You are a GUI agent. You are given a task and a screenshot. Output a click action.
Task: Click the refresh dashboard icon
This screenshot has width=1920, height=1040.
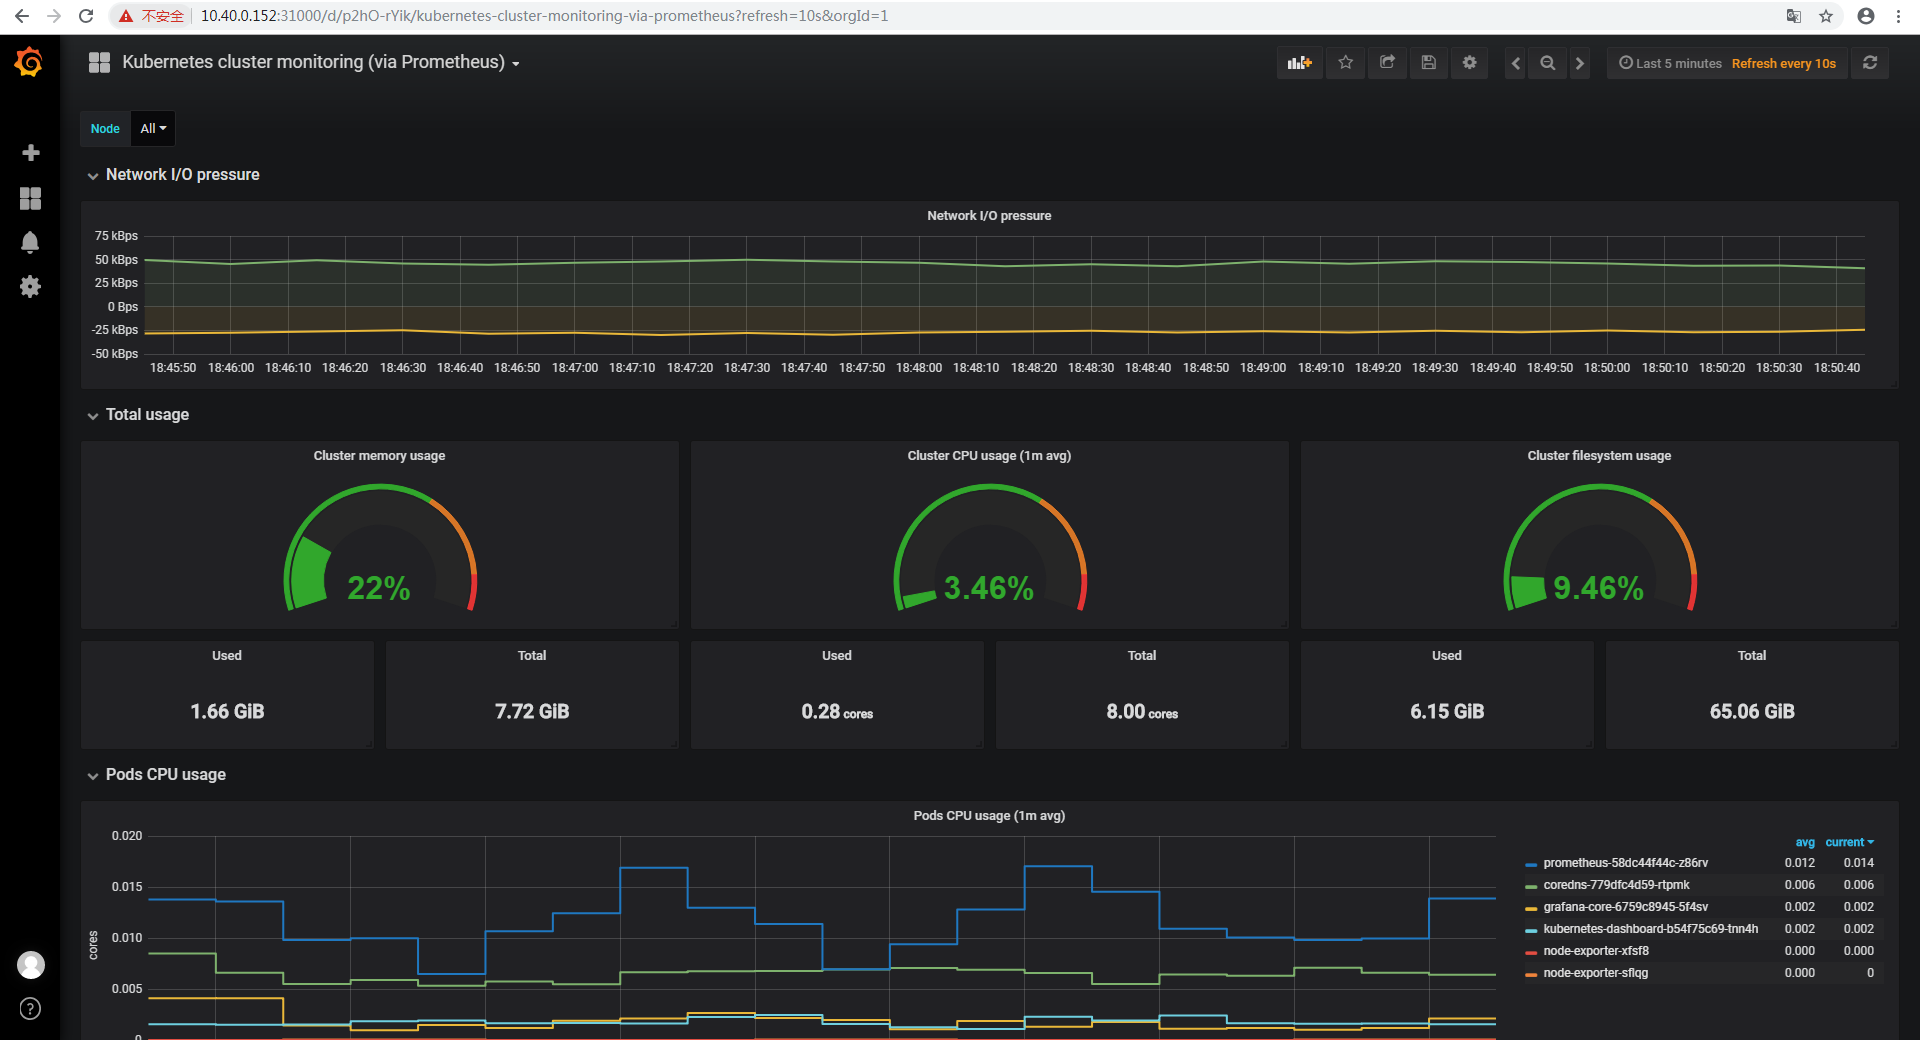[x=1870, y=63]
